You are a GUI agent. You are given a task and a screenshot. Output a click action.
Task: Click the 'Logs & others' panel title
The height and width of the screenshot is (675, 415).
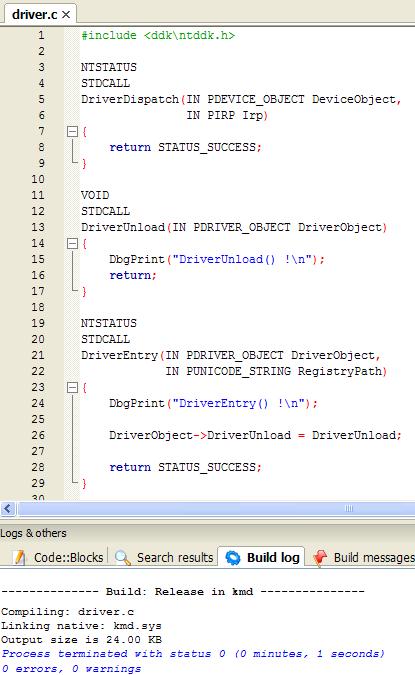tap(33, 533)
